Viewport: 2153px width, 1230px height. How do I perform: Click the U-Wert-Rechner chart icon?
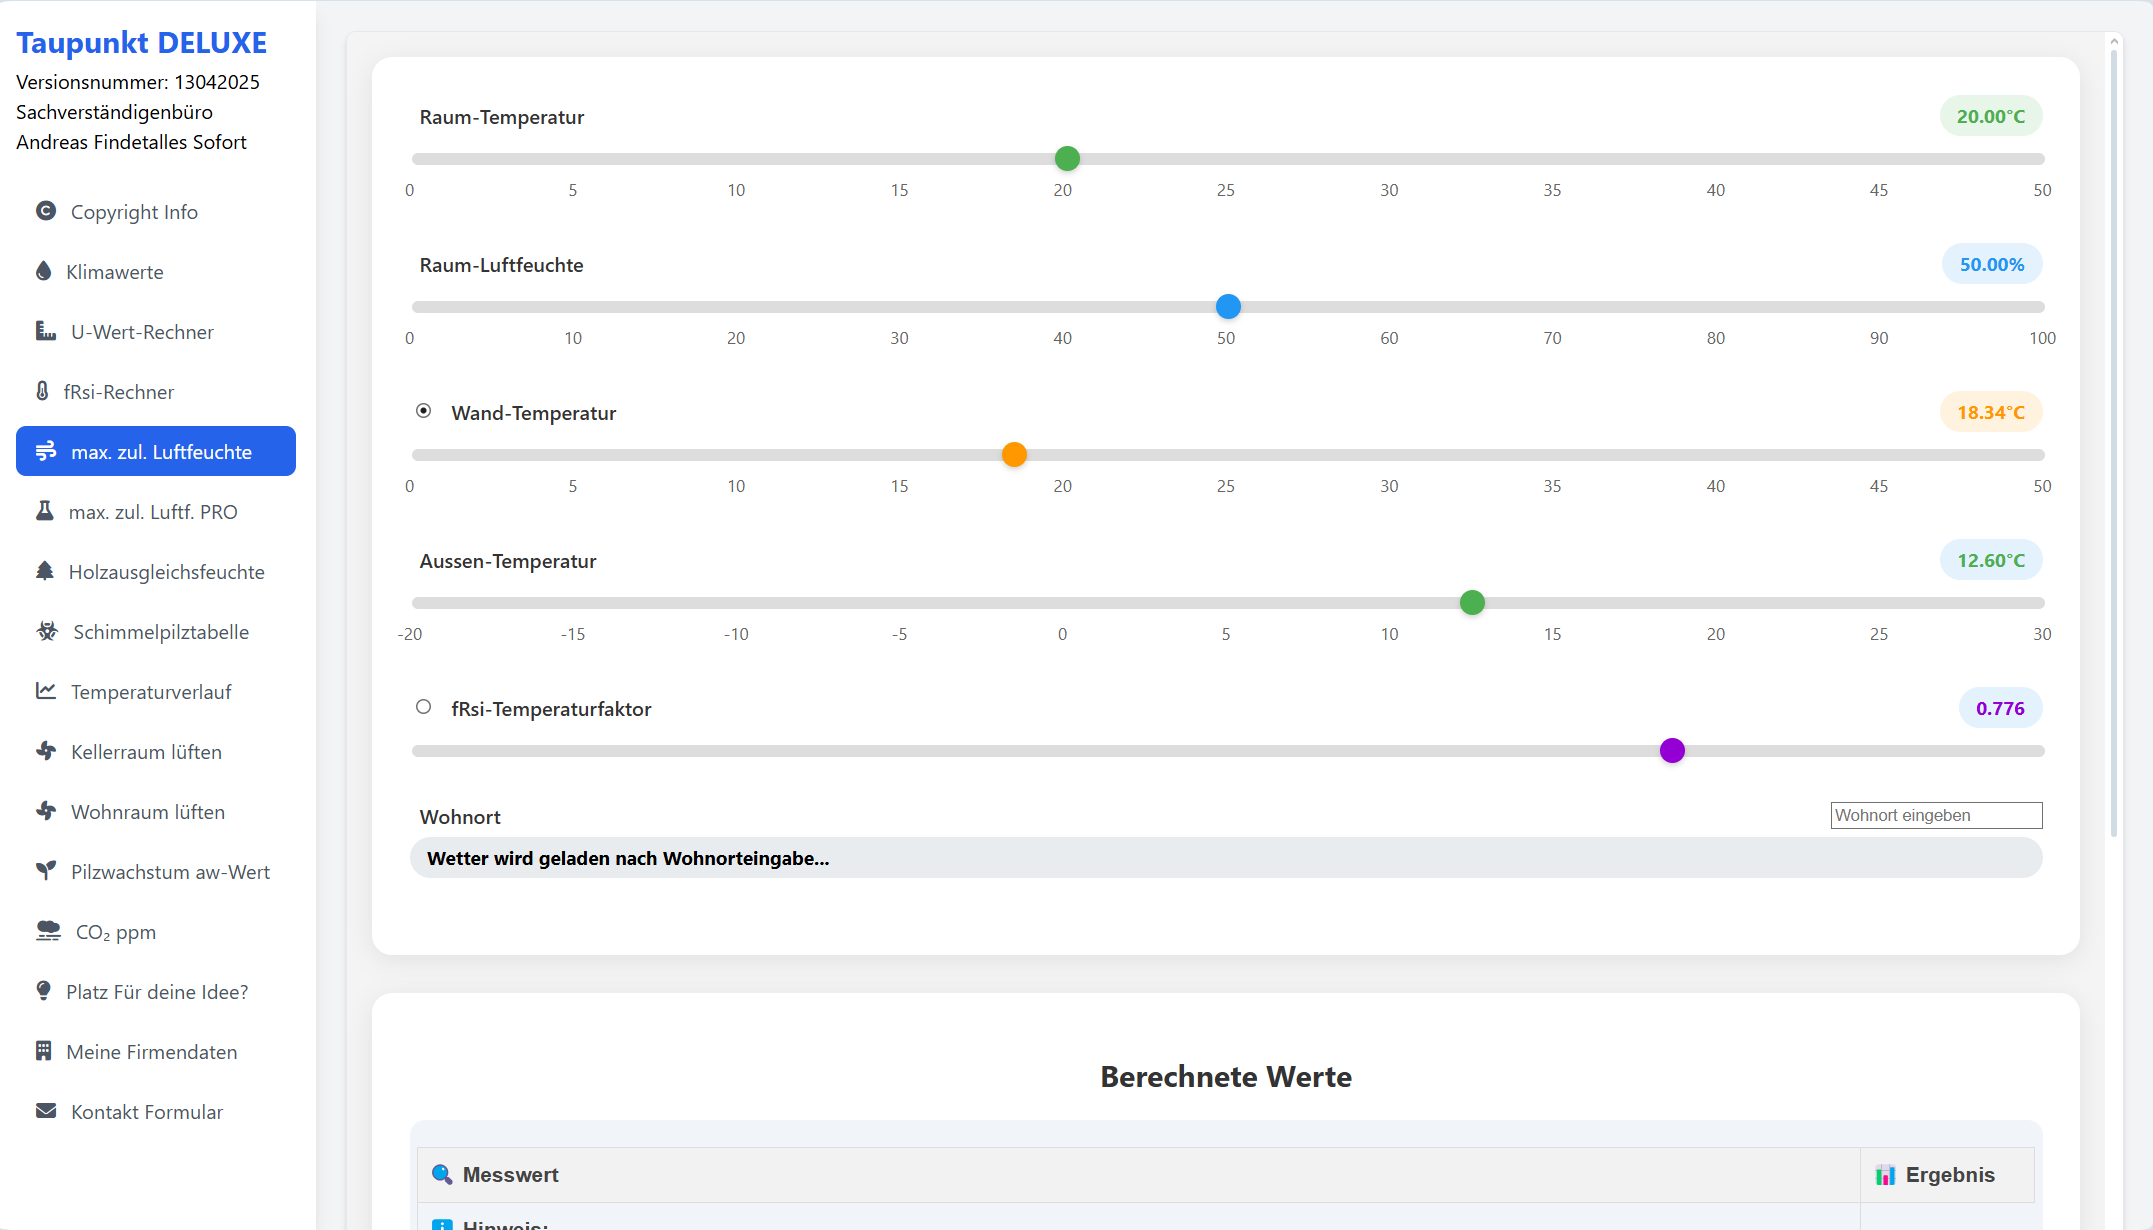click(46, 331)
